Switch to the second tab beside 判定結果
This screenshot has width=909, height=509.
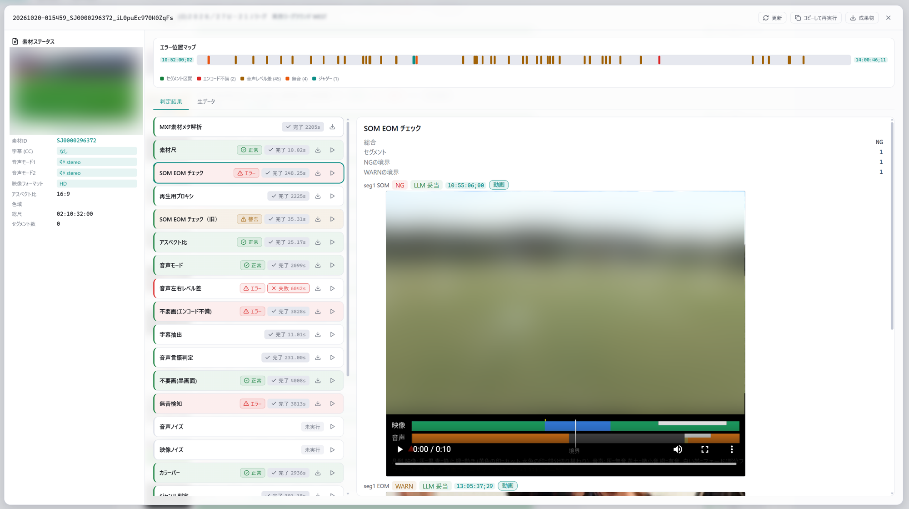206,101
